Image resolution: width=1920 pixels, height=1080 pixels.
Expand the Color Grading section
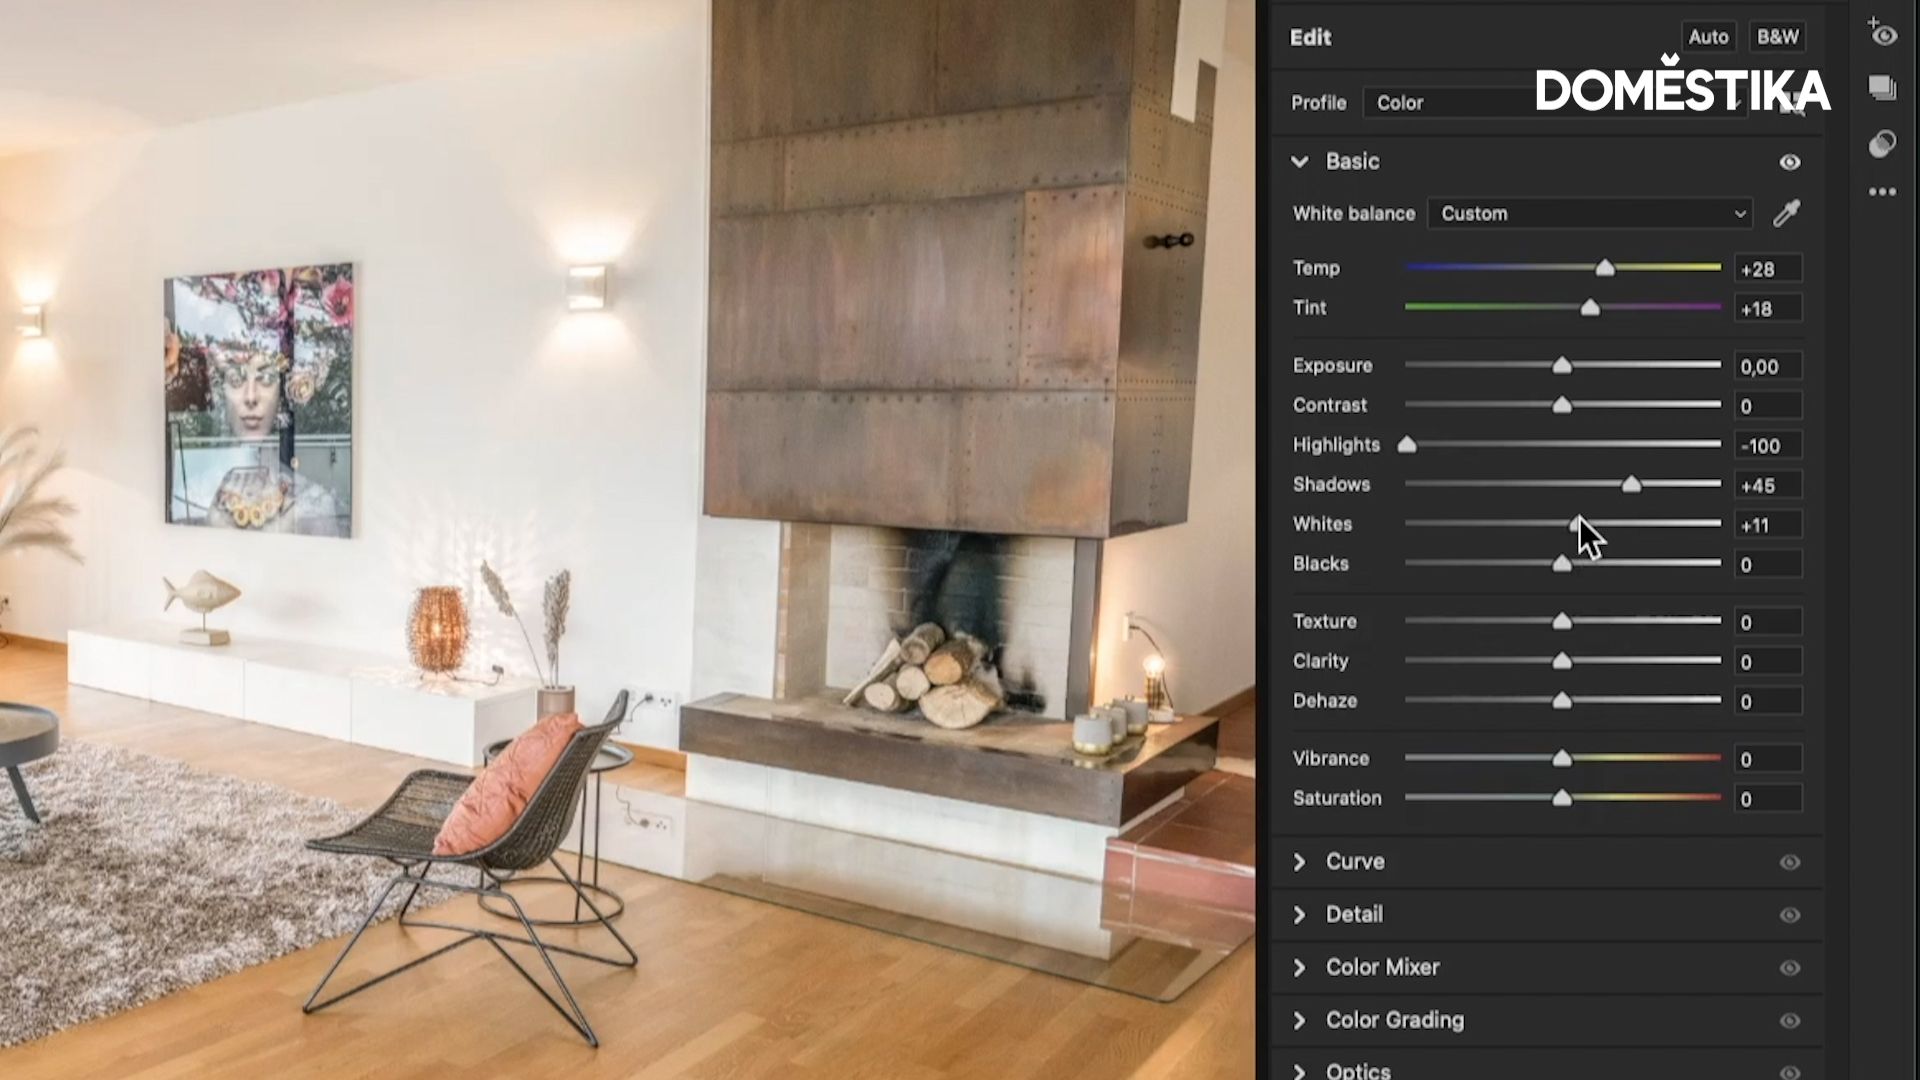[1300, 1020]
